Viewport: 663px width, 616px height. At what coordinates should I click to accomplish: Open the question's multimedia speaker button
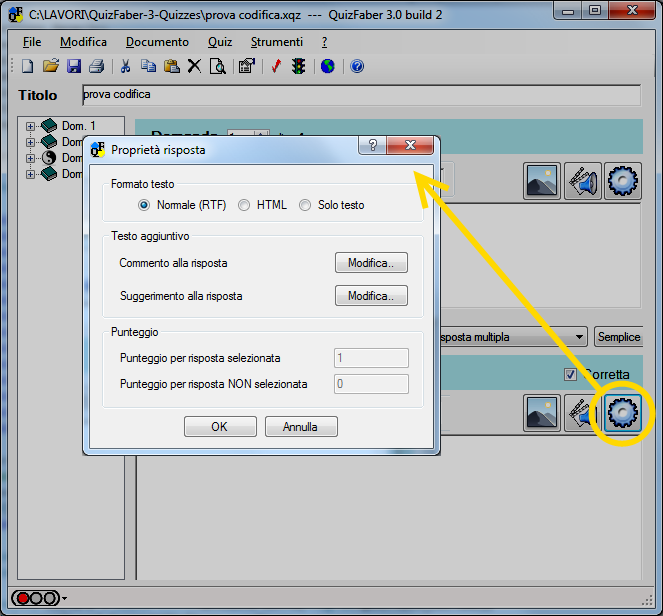(x=582, y=181)
